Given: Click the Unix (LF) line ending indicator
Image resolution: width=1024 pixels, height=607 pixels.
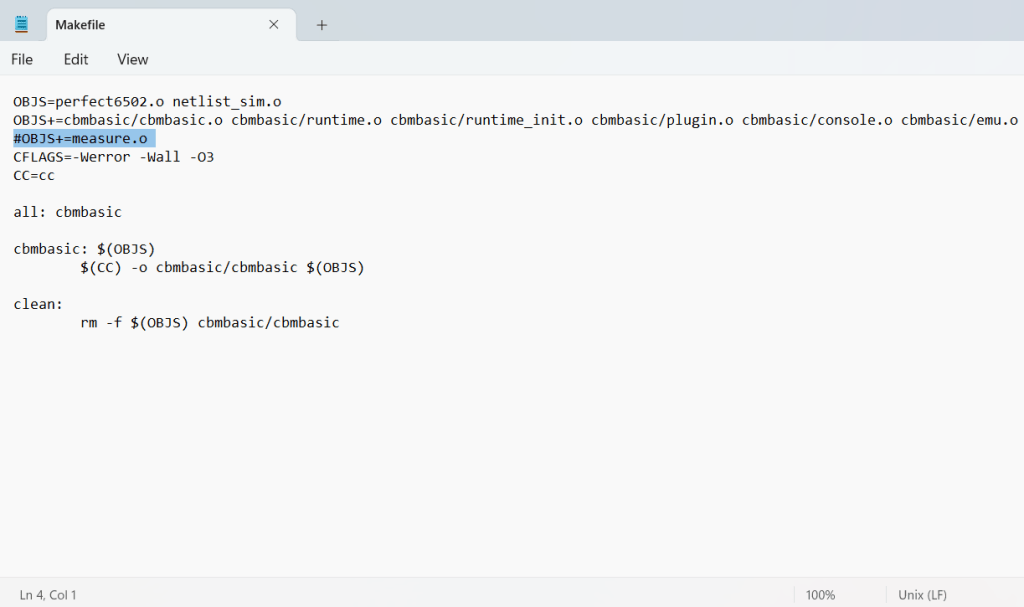Looking at the screenshot, I should click(922, 594).
